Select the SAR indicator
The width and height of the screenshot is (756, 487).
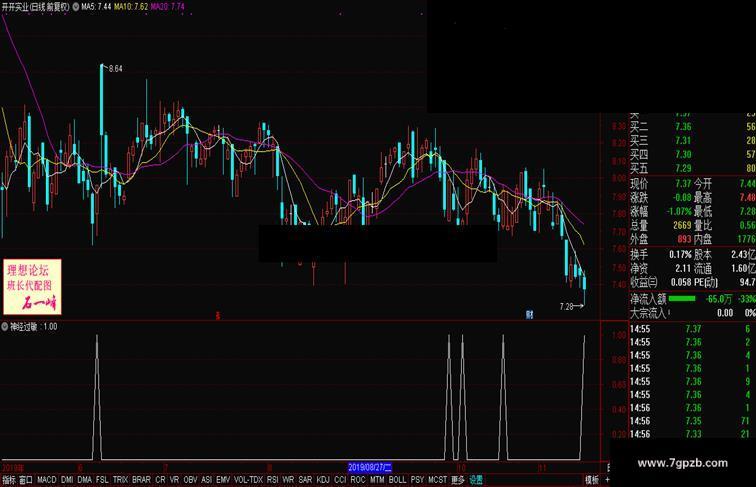click(305, 480)
